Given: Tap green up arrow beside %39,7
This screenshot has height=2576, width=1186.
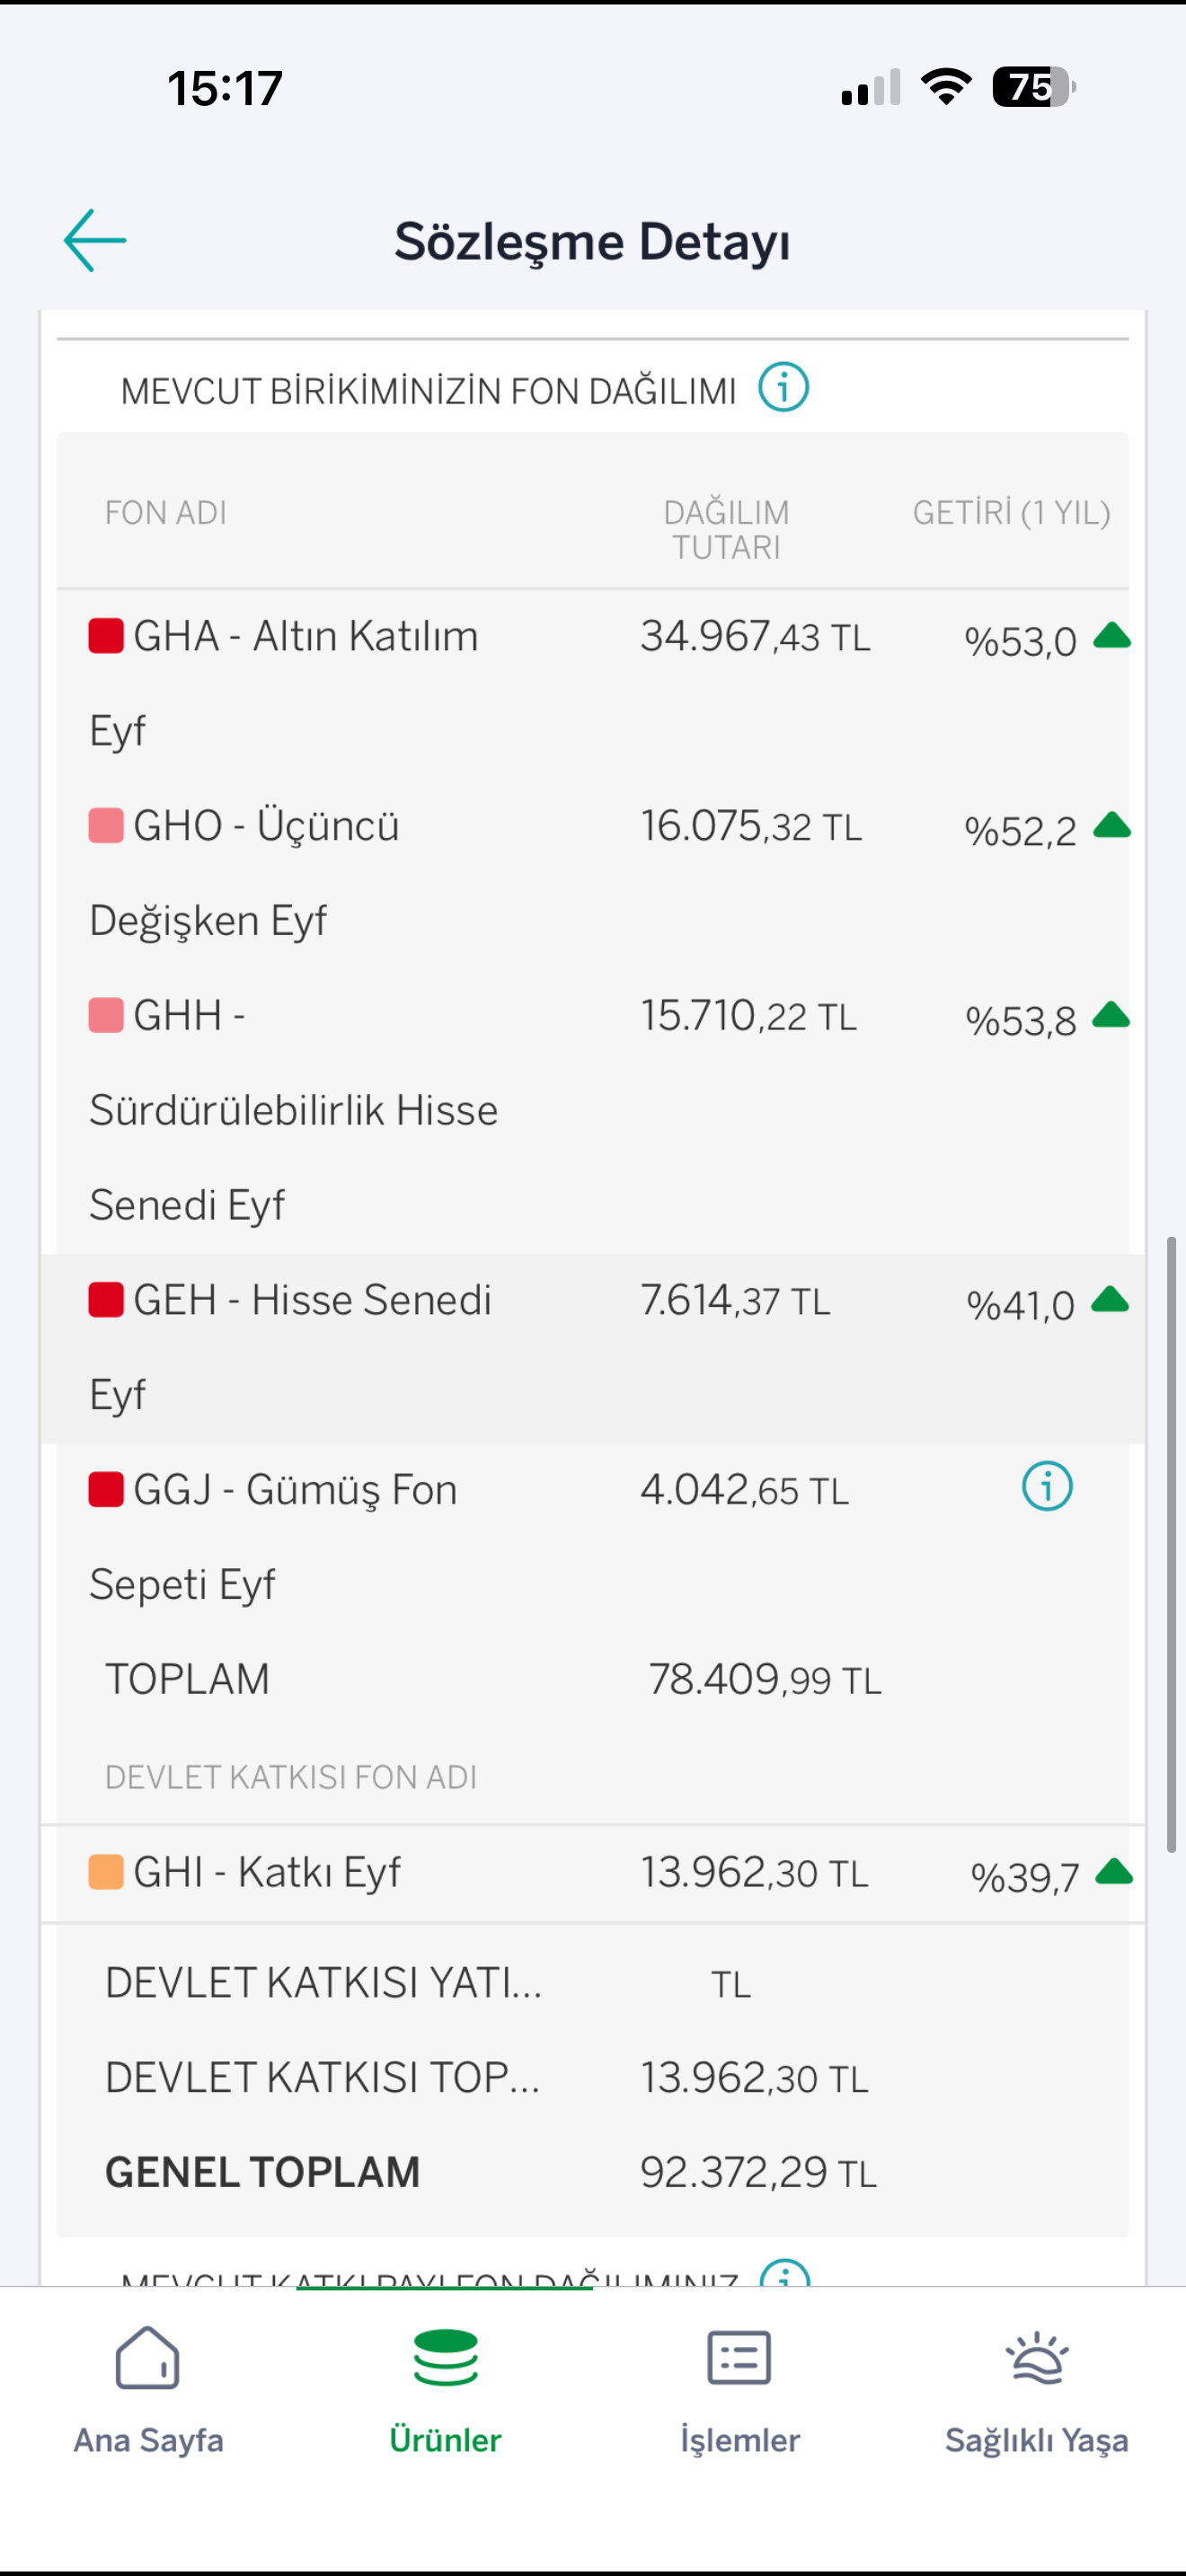Looking at the screenshot, I should (x=1113, y=1871).
